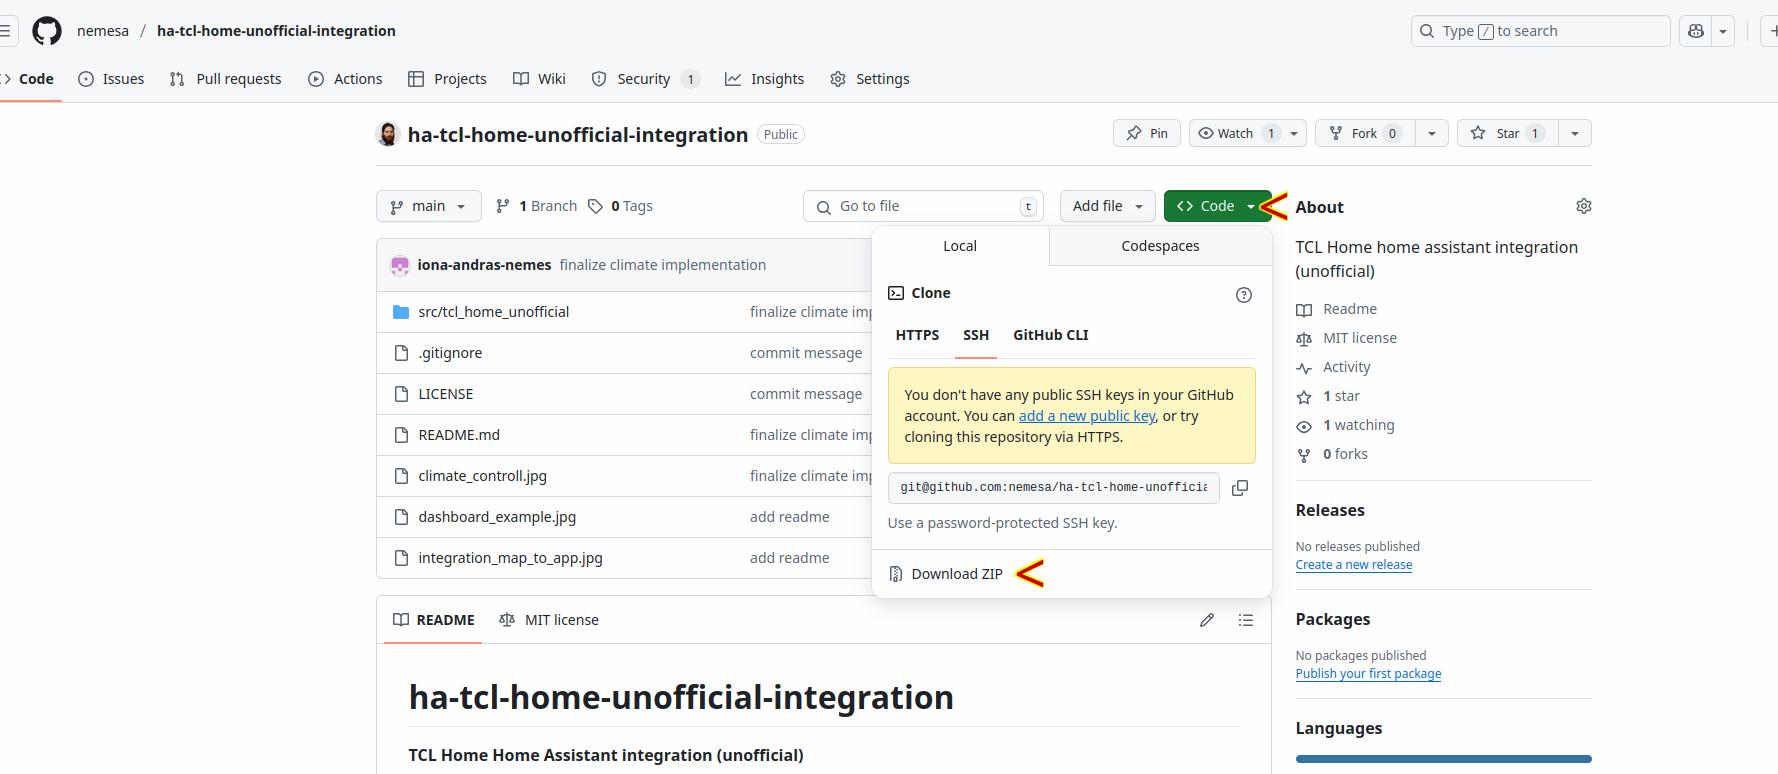The image size is (1778, 774).
Task: Open the README outline list icon
Action: pos(1246,620)
